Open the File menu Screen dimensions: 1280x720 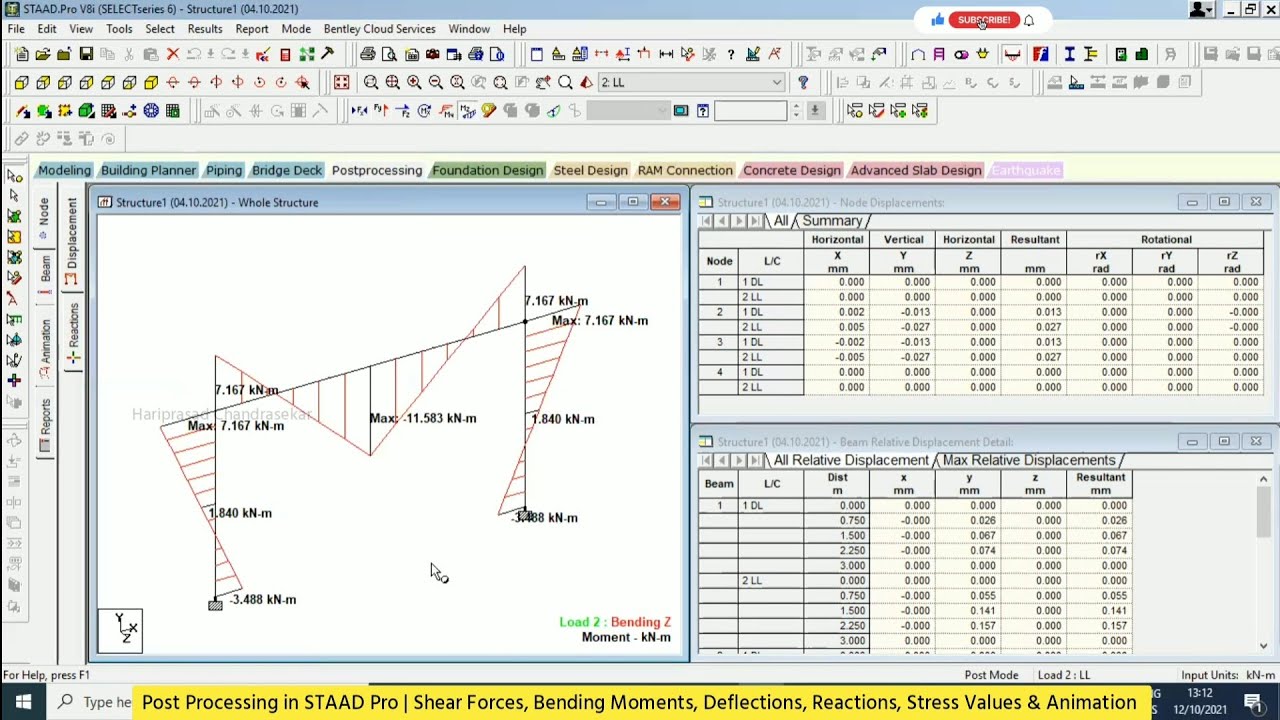tap(16, 29)
